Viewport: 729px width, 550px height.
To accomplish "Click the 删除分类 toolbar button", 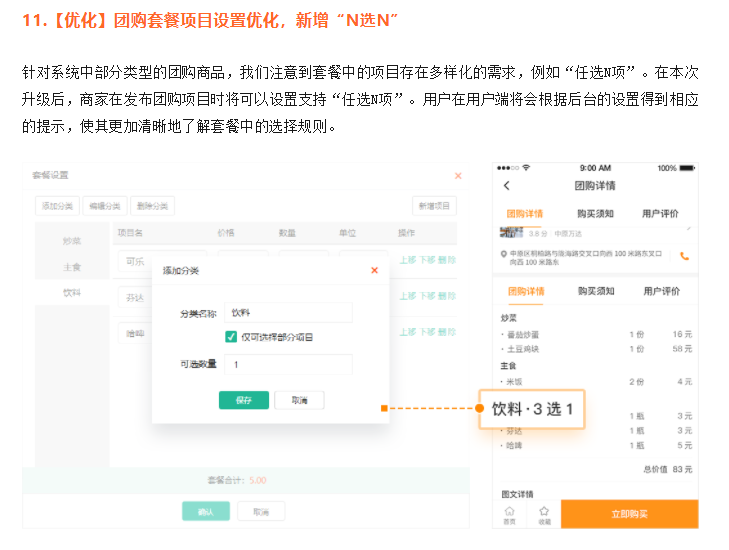I will 153,206.
